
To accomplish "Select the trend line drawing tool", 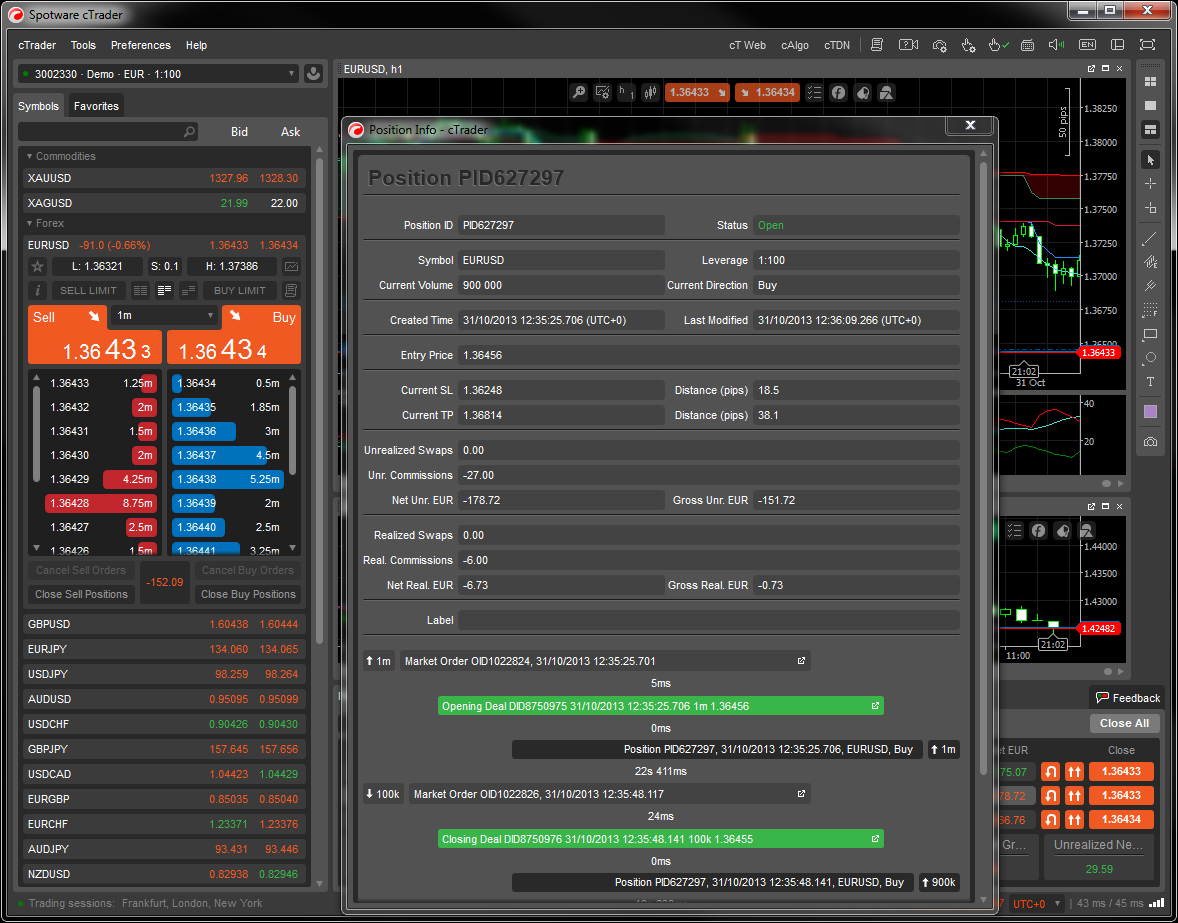I will point(1150,238).
